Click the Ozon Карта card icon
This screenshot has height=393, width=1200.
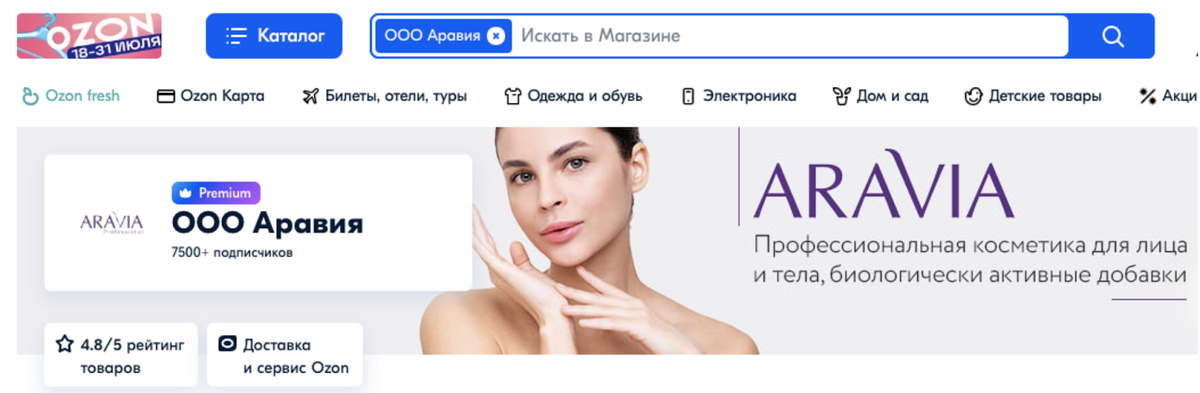pyautogui.click(x=166, y=96)
